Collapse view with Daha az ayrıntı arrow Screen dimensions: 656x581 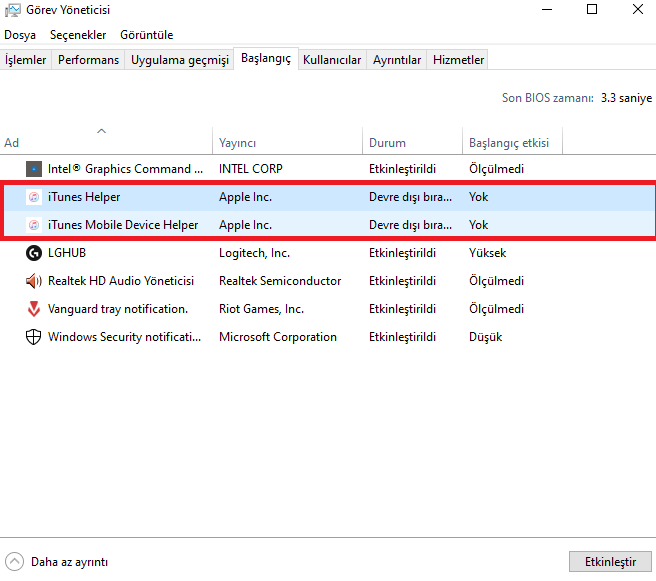15,562
